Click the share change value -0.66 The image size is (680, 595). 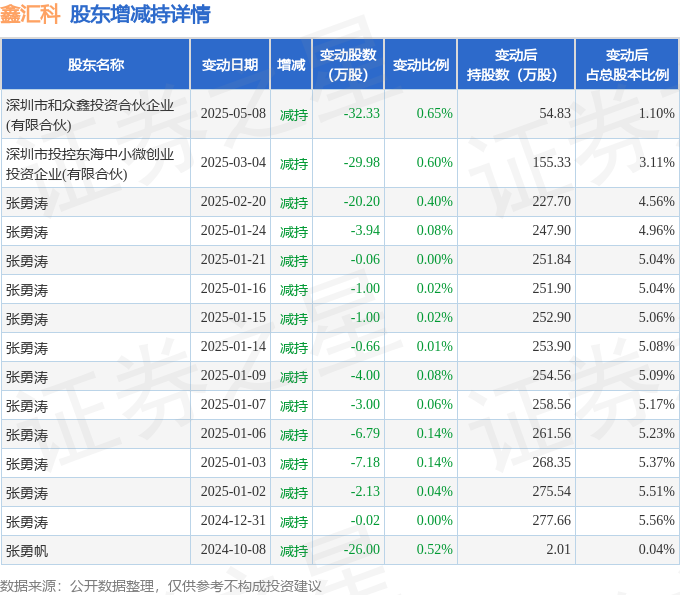click(x=365, y=347)
